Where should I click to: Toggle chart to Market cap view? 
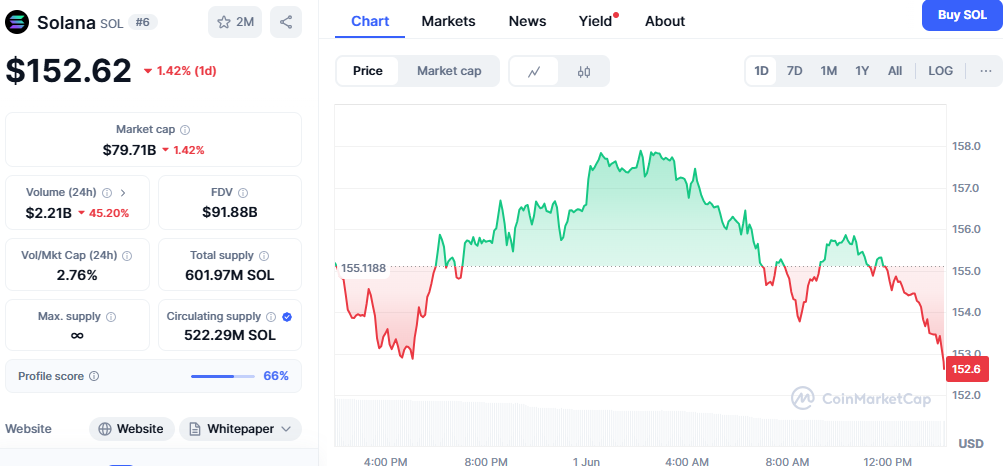[449, 71]
